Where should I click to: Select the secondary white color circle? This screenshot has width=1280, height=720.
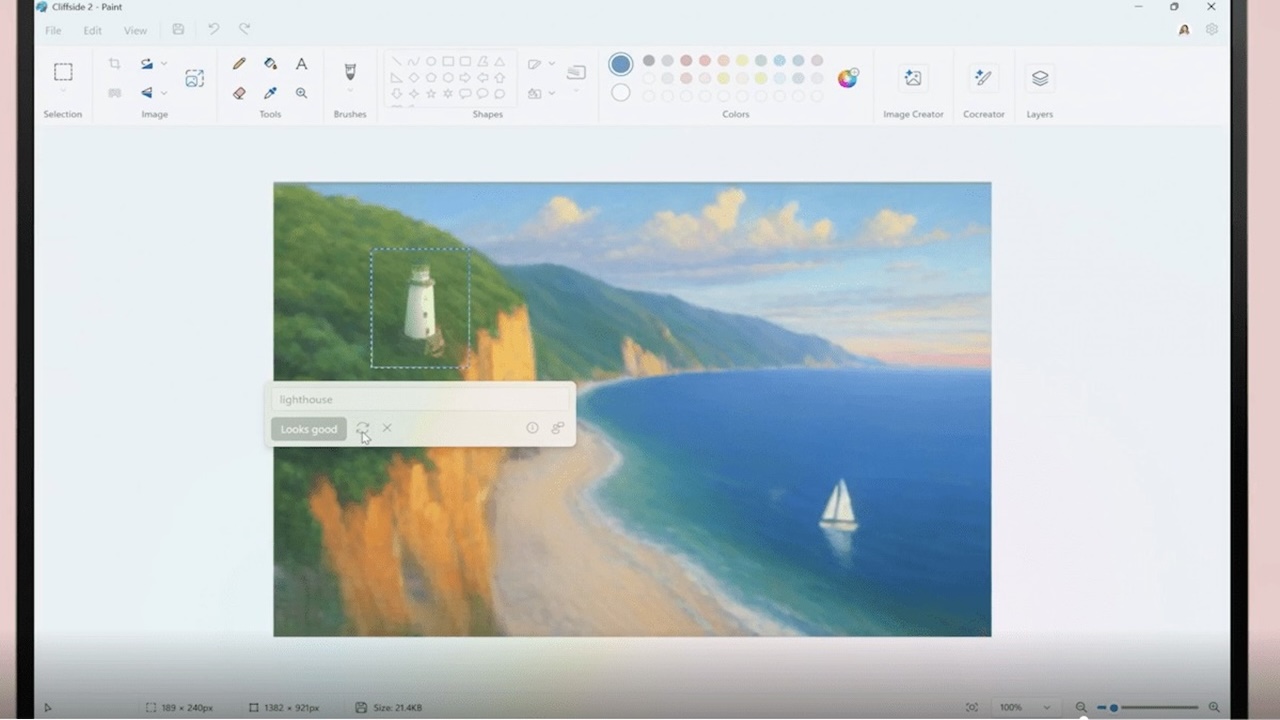pyautogui.click(x=620, y=93)
